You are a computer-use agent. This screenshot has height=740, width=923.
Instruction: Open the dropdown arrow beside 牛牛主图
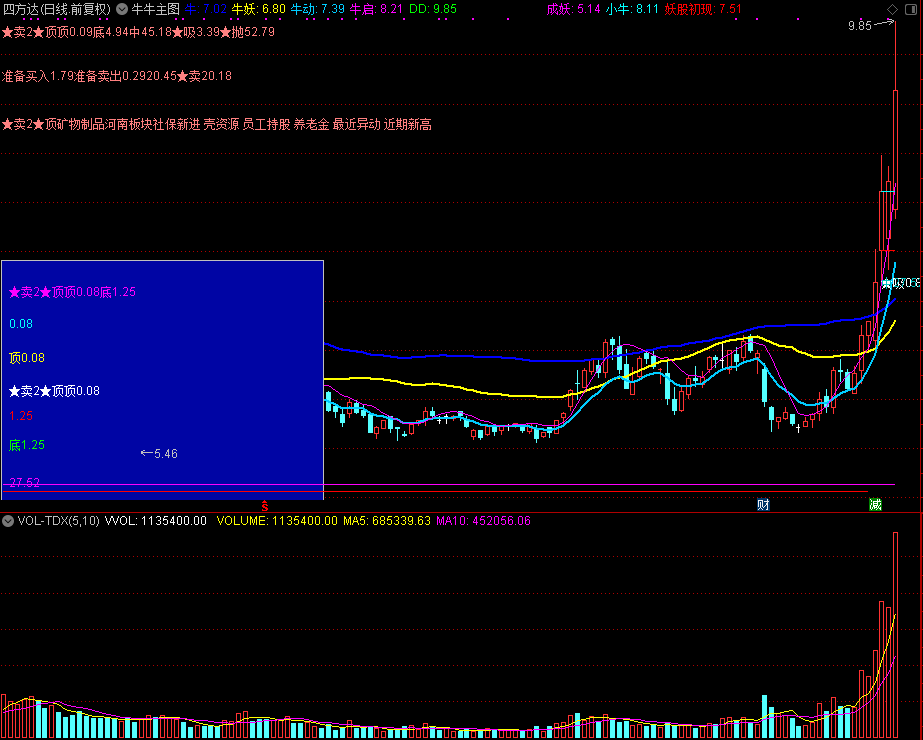pos(121,9)
